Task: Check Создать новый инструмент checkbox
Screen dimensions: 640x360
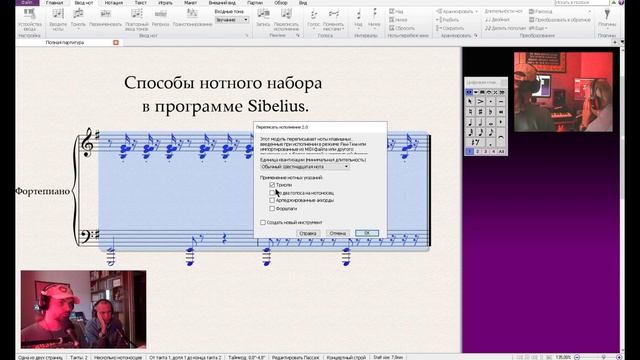Action: 263,222
